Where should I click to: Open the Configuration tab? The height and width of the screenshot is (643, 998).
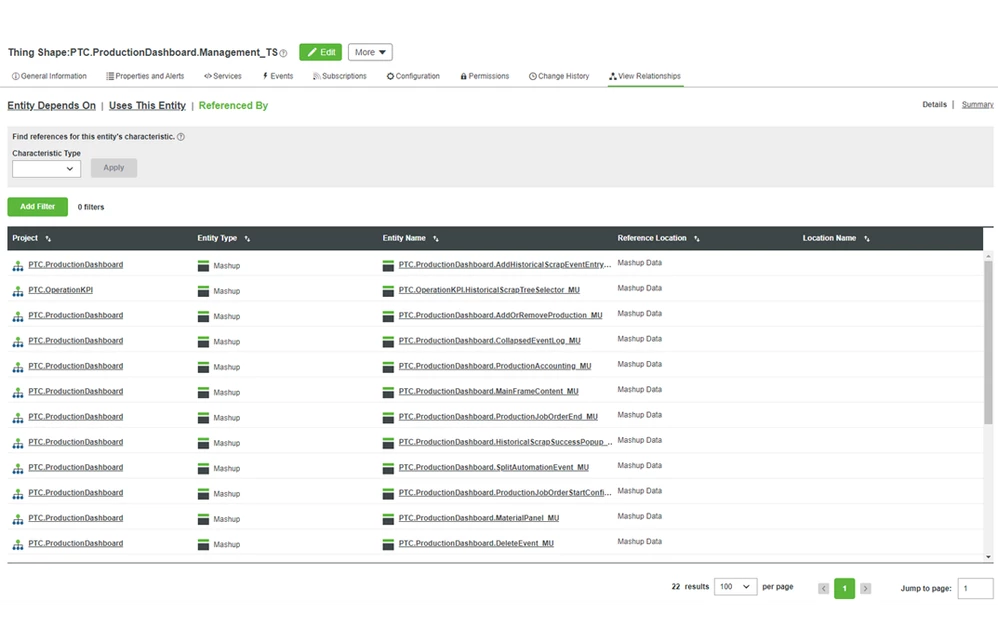pyautogui.click(x=413, y=76)
